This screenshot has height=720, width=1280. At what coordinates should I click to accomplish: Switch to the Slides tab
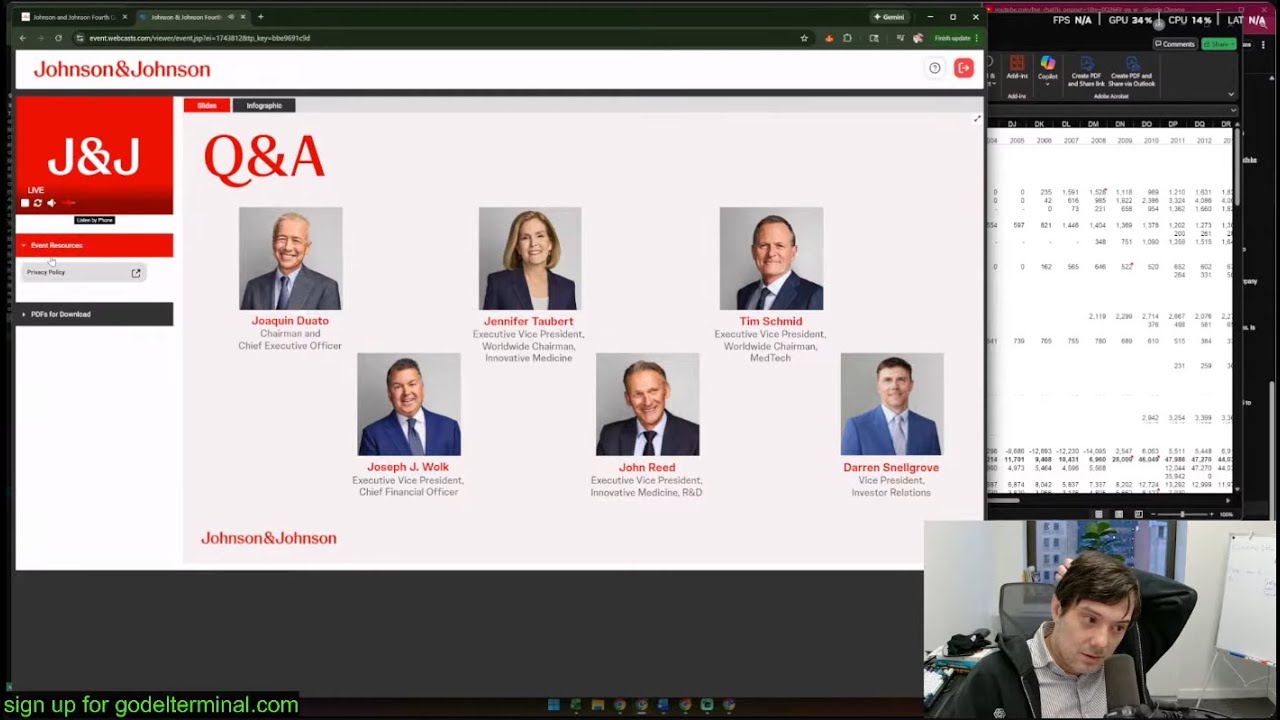[x=207, y=105]
